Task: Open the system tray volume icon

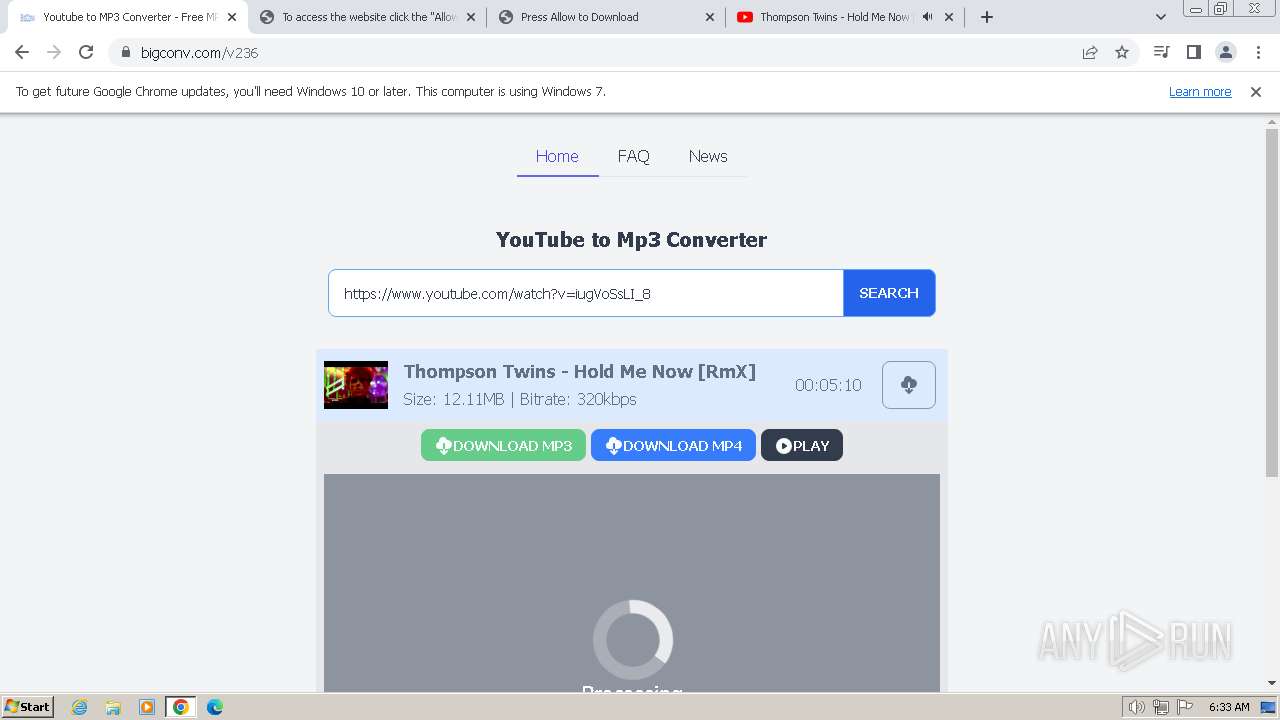Action: [1136, 707]
